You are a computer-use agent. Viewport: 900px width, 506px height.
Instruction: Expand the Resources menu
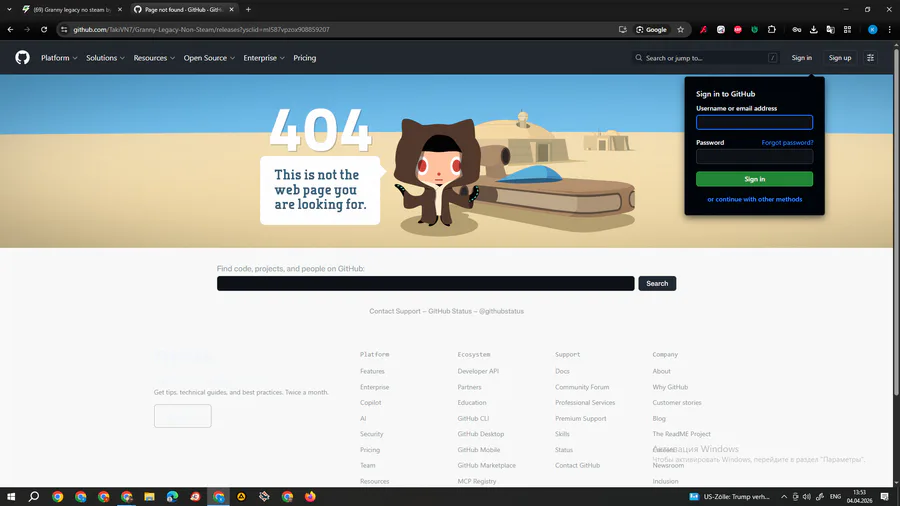(x=154, y=57)
